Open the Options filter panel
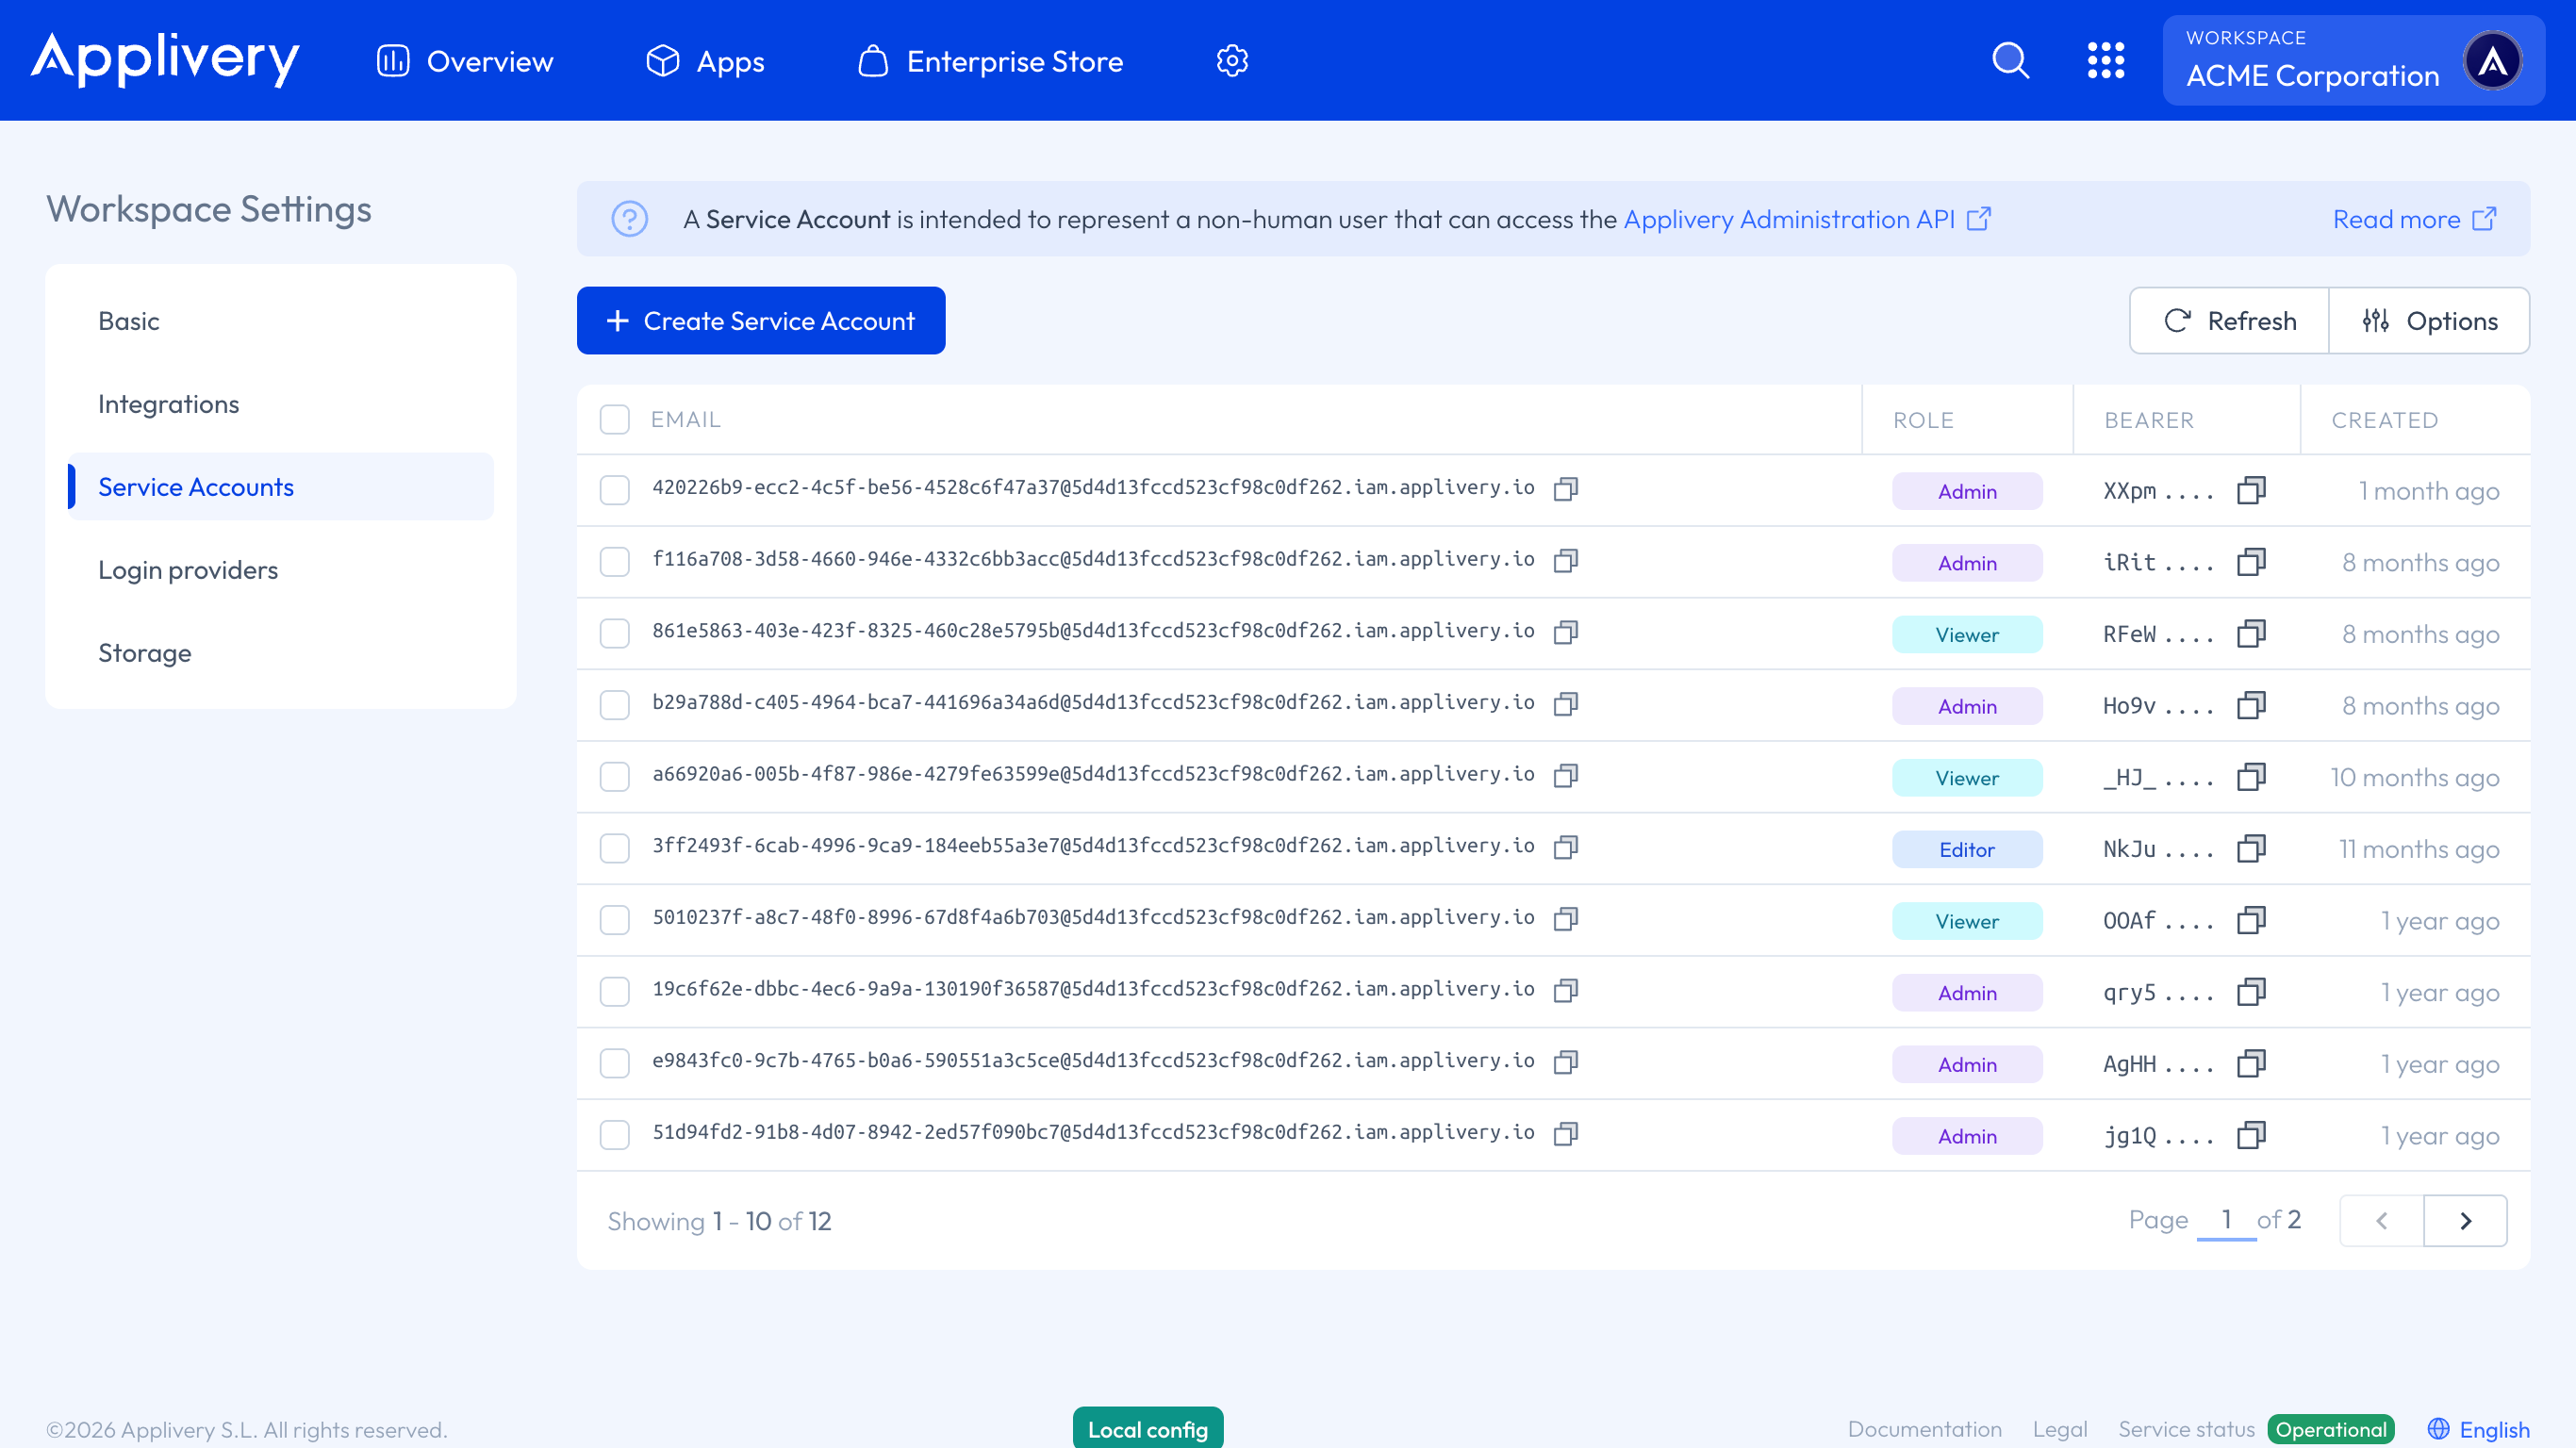 [2429, 320]
